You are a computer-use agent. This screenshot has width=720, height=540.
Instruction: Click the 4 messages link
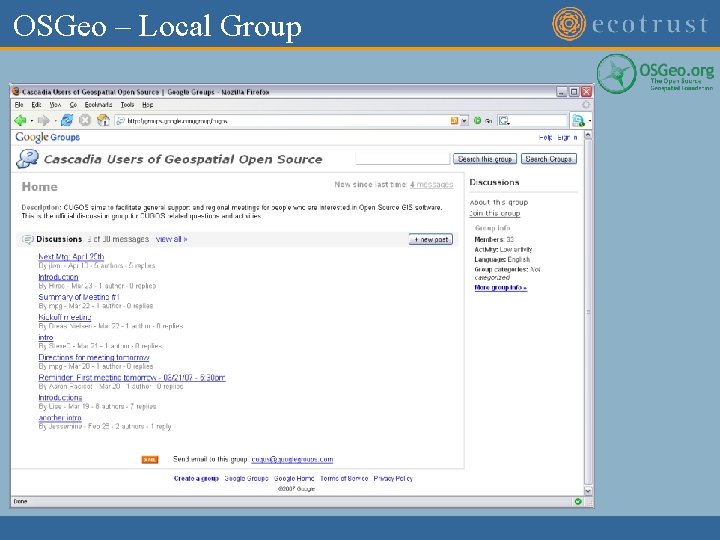[432, 185]
